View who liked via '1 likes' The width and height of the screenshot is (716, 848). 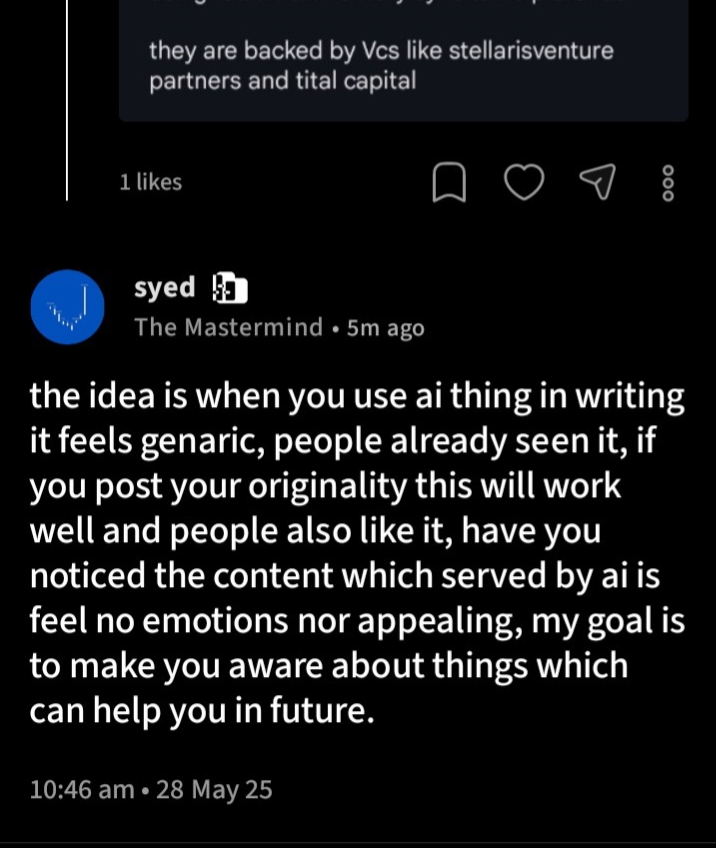pyautogui.click(x=150, y=182)
